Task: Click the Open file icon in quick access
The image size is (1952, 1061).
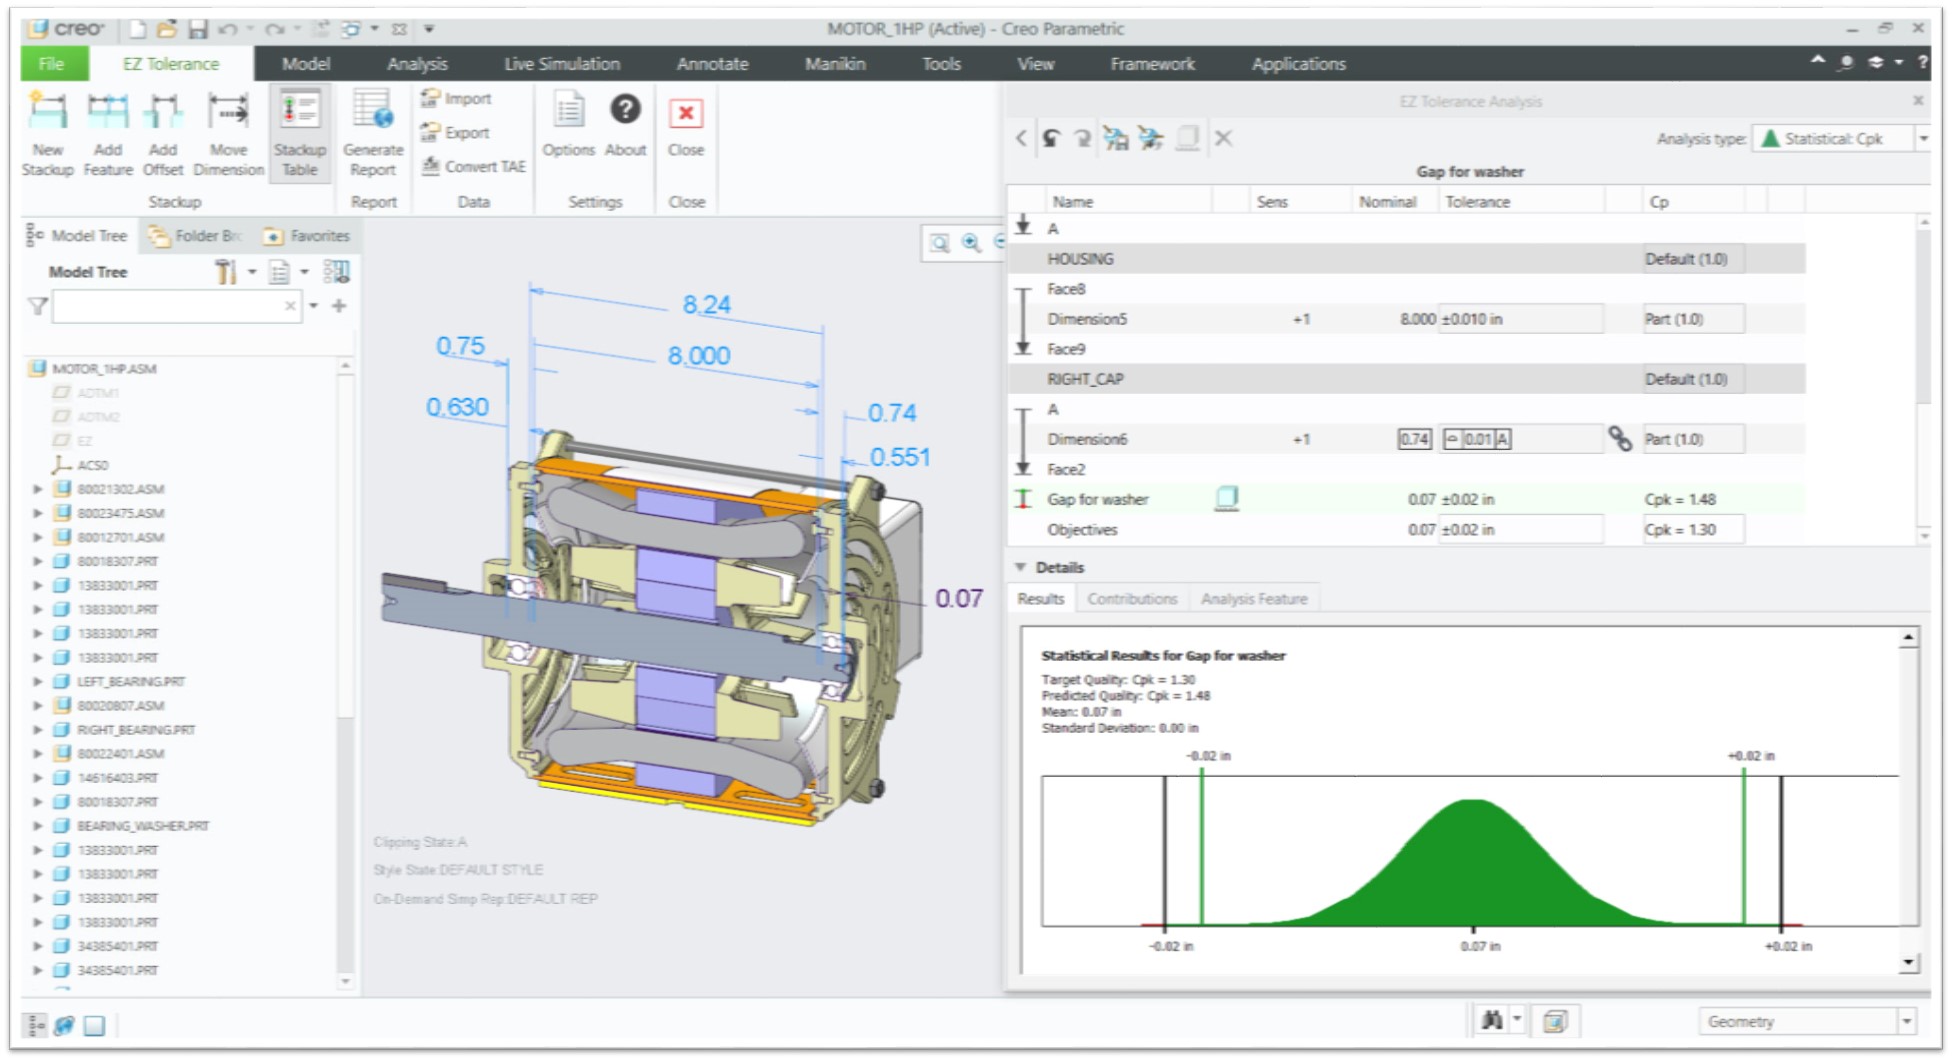Action: tap(167, 29)
